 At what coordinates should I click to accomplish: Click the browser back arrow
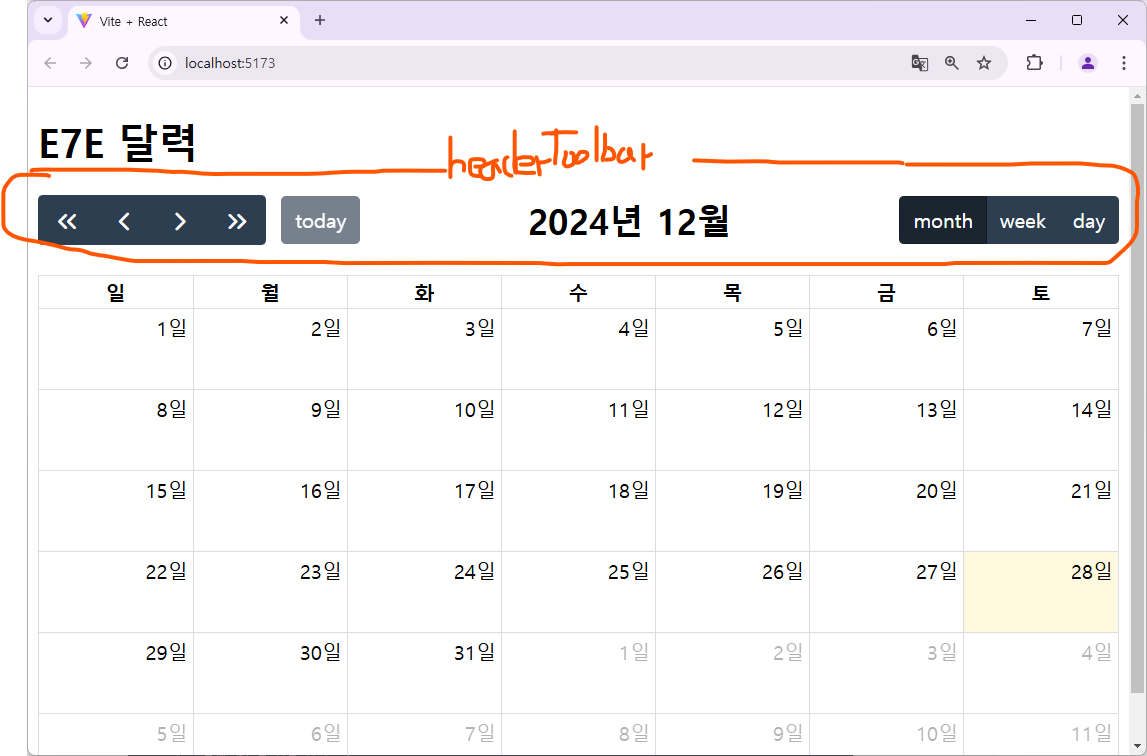click(x=50, y=63)
